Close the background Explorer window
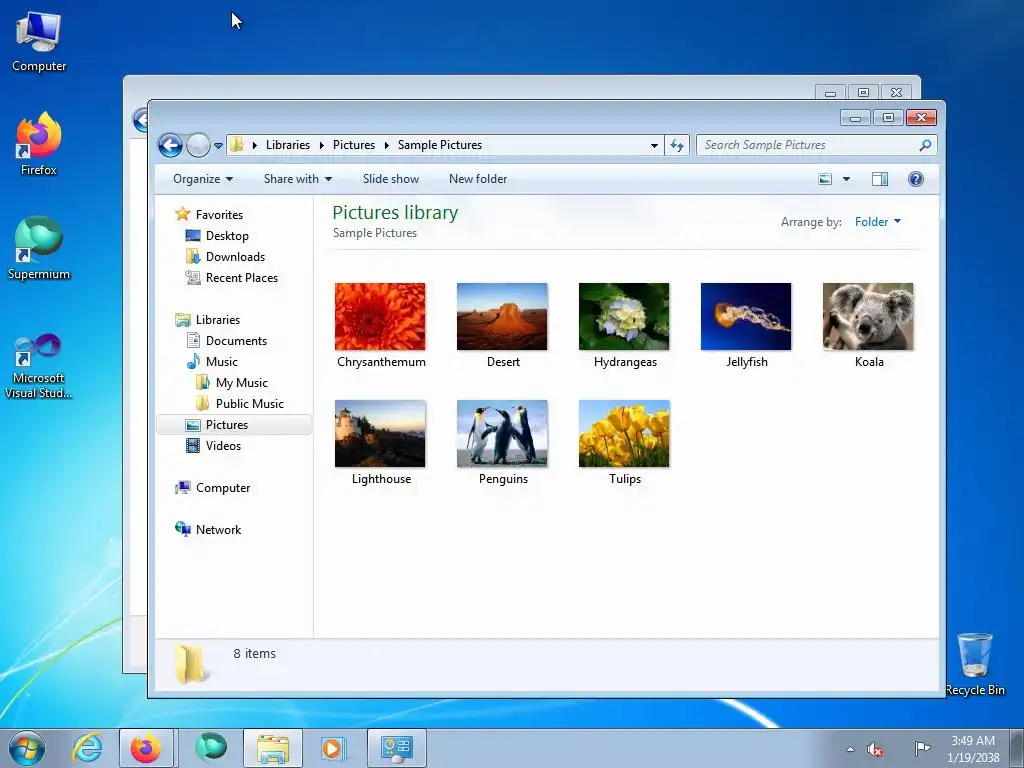1024x768 pixels. [897, 93]
